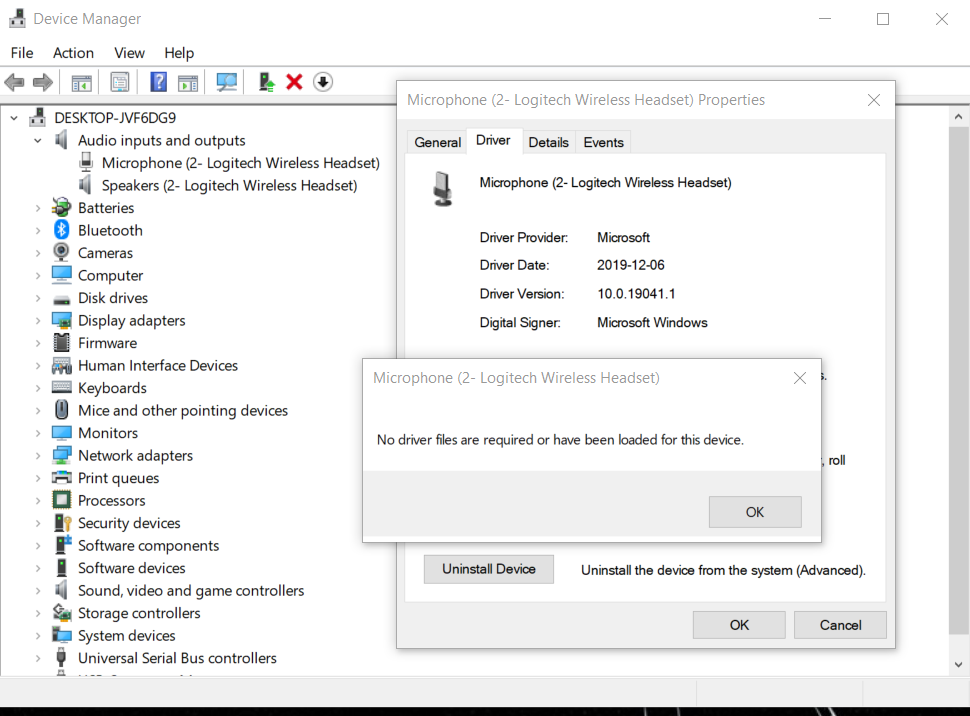Click the Keyboards category icon
The width and height of the screenshot is (970, 716).
61,387
